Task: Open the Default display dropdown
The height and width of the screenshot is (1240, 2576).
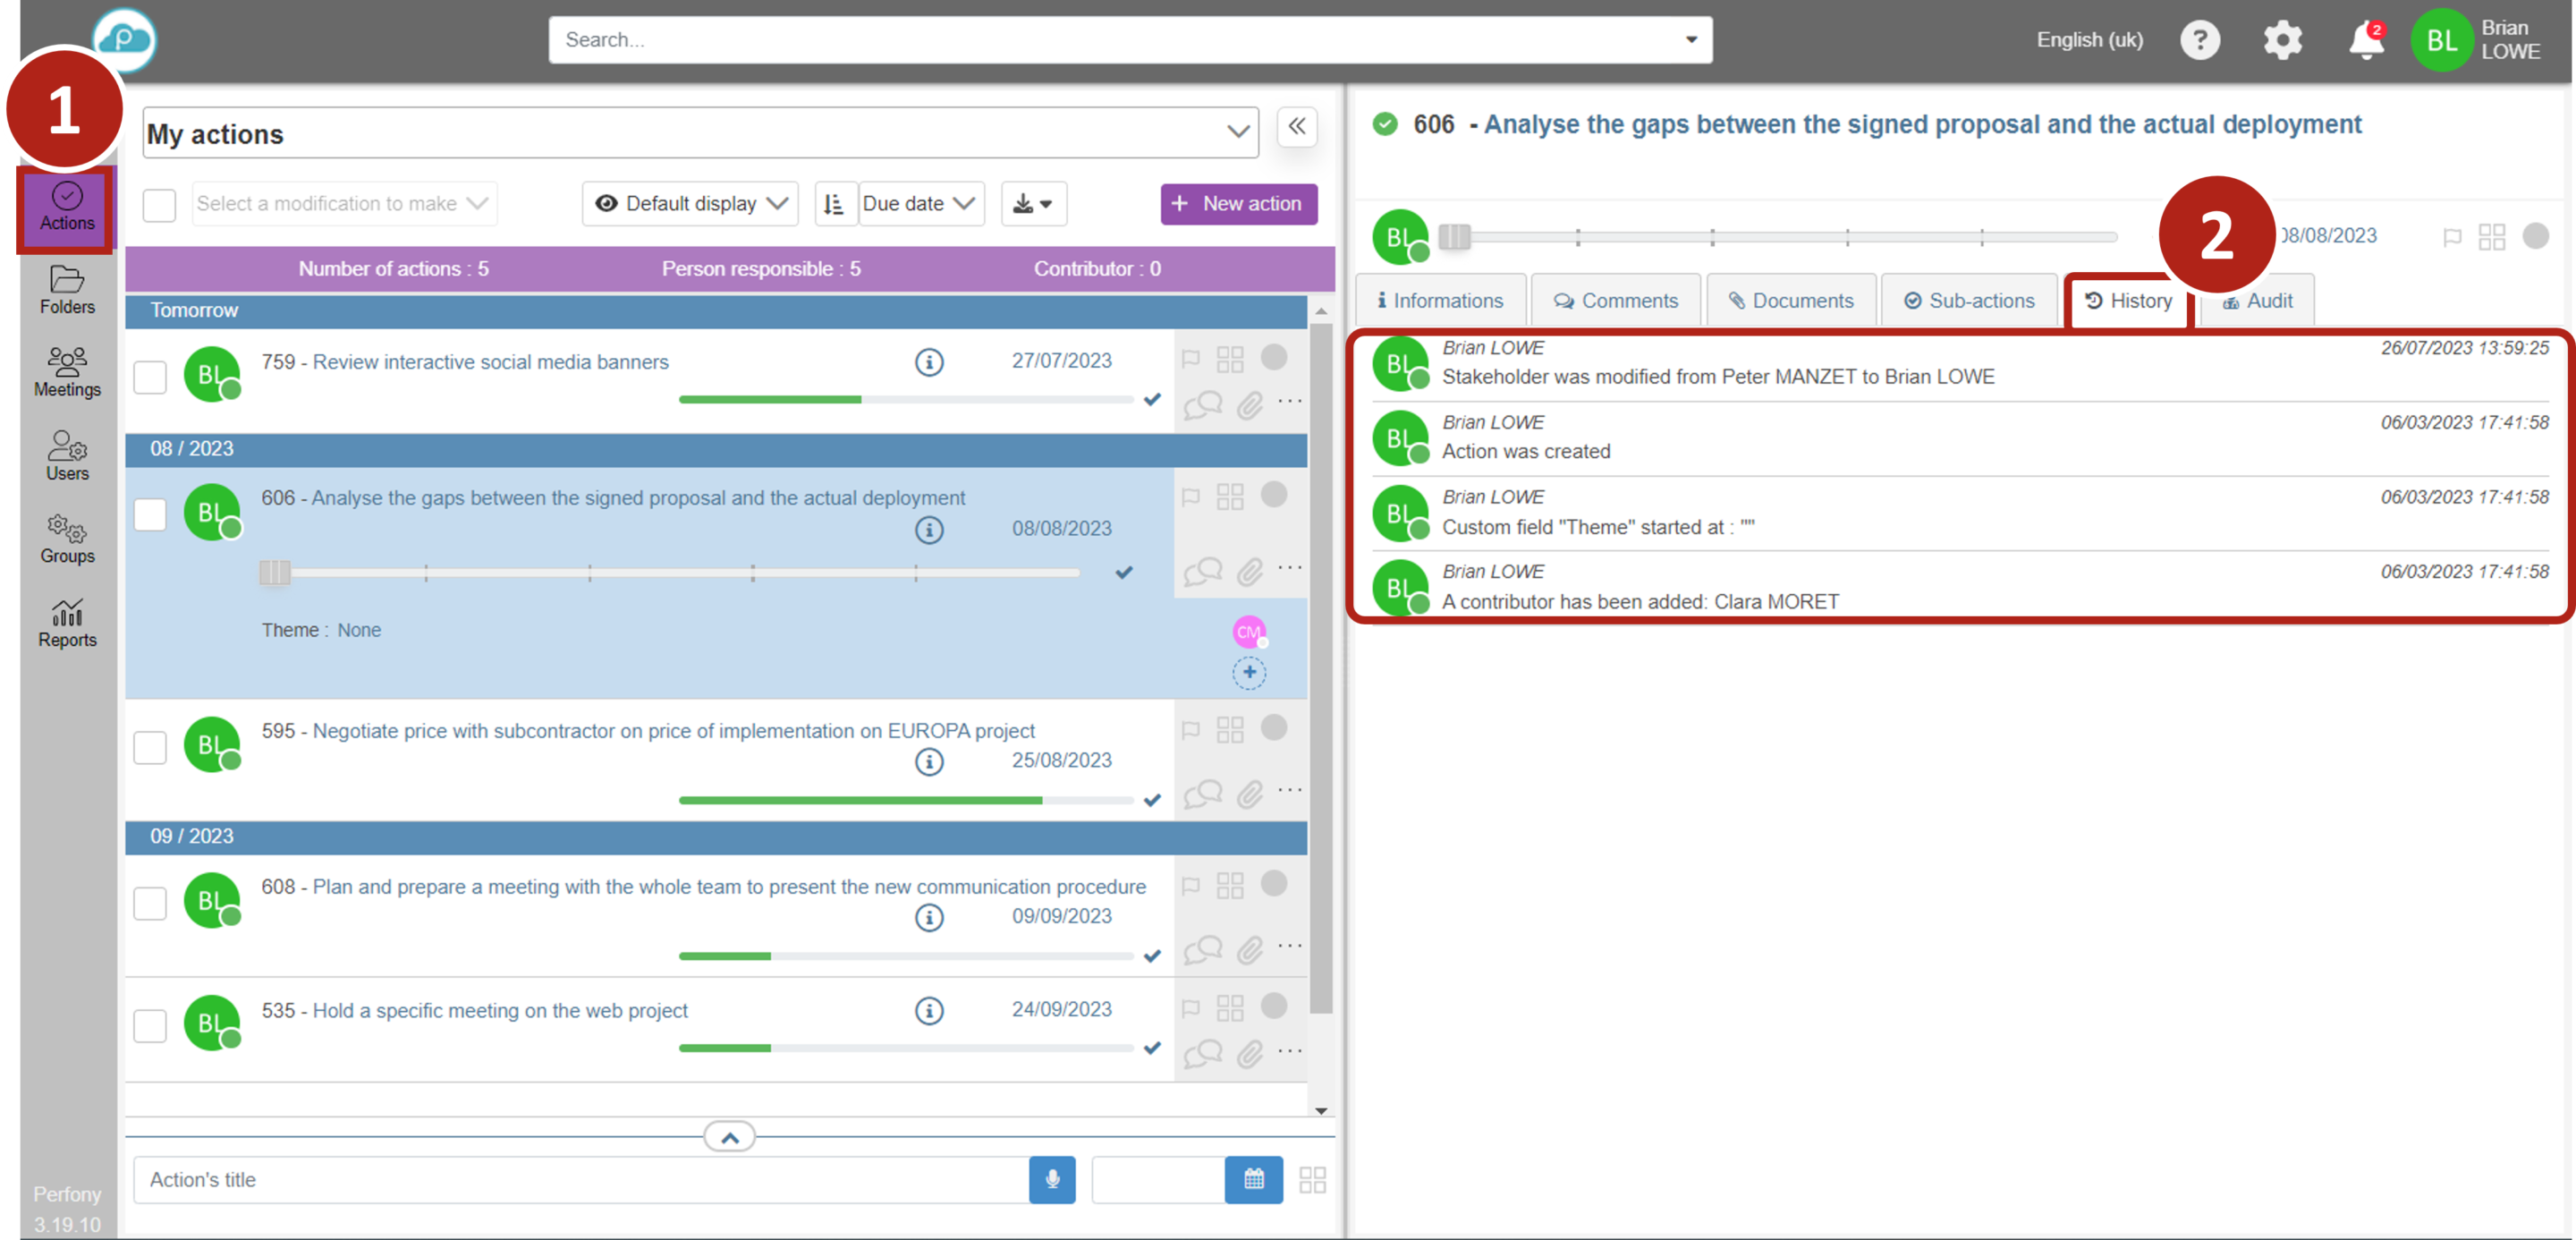Action: point(690,204)
